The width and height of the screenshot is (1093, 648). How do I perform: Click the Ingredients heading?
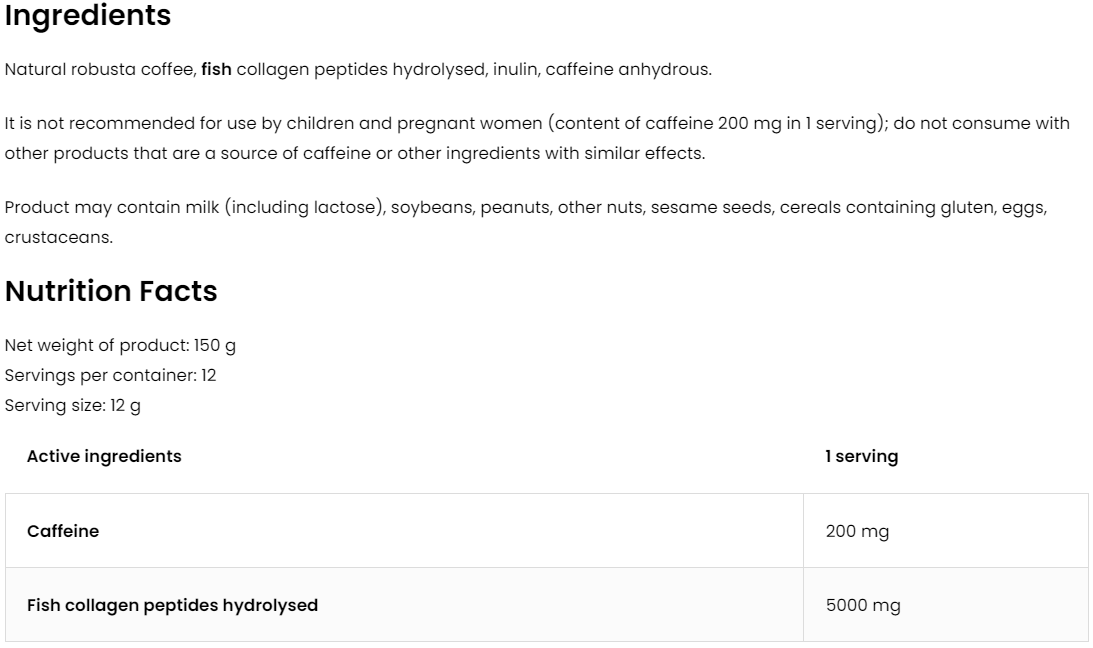point(88,17)
